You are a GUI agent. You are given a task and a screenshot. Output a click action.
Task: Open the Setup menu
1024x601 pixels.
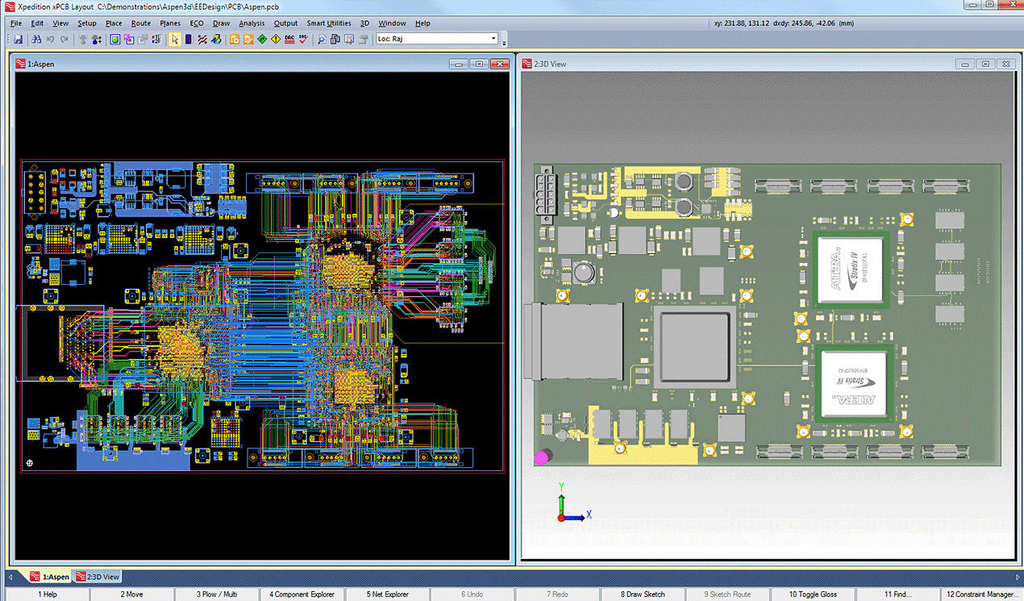(x=87, y=23)
